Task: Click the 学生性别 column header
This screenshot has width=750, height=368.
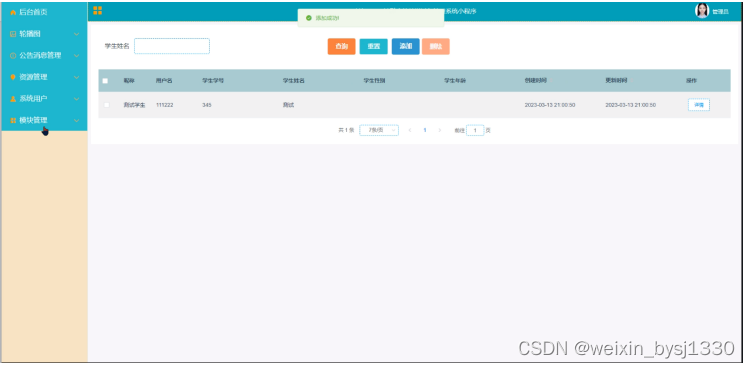Action: 374,81
